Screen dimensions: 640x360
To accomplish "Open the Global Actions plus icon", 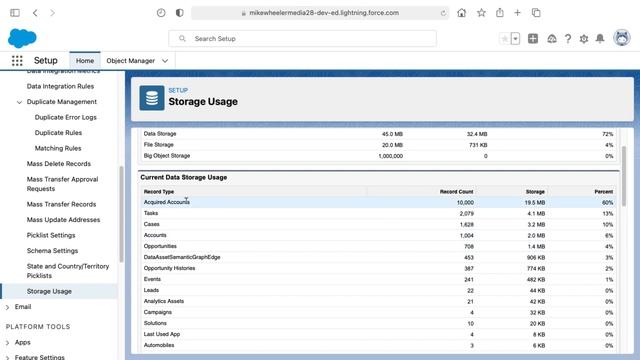I will pos(533,39).
